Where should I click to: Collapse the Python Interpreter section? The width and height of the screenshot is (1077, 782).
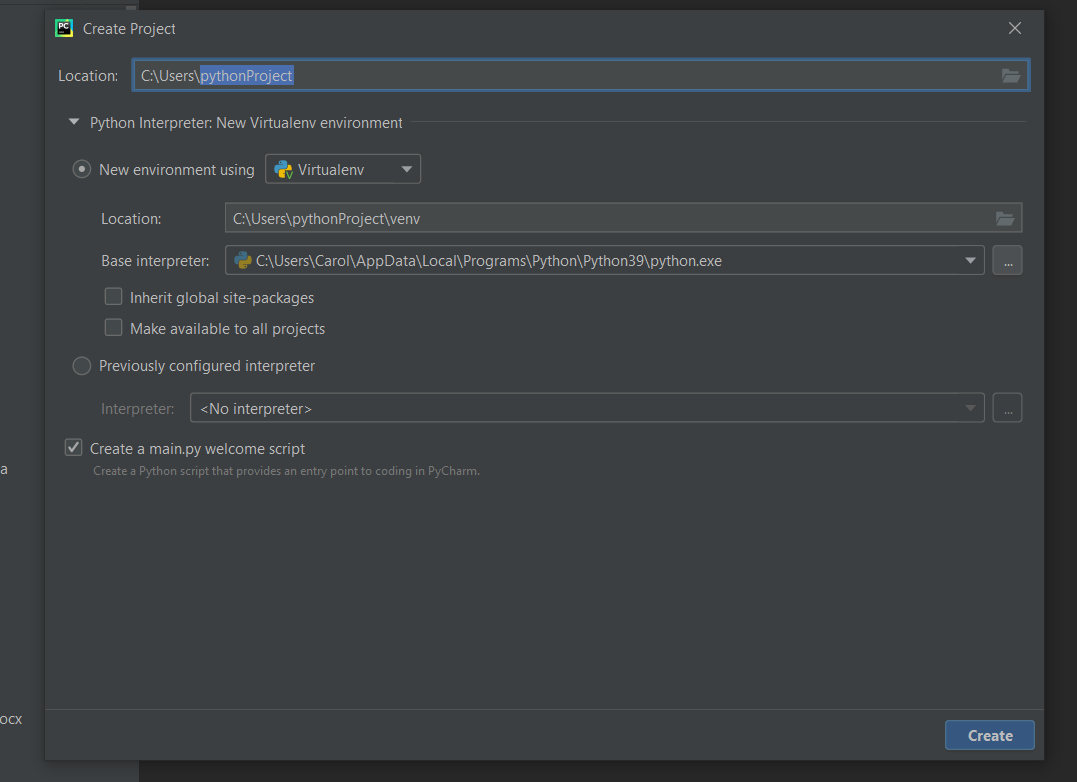74,122
